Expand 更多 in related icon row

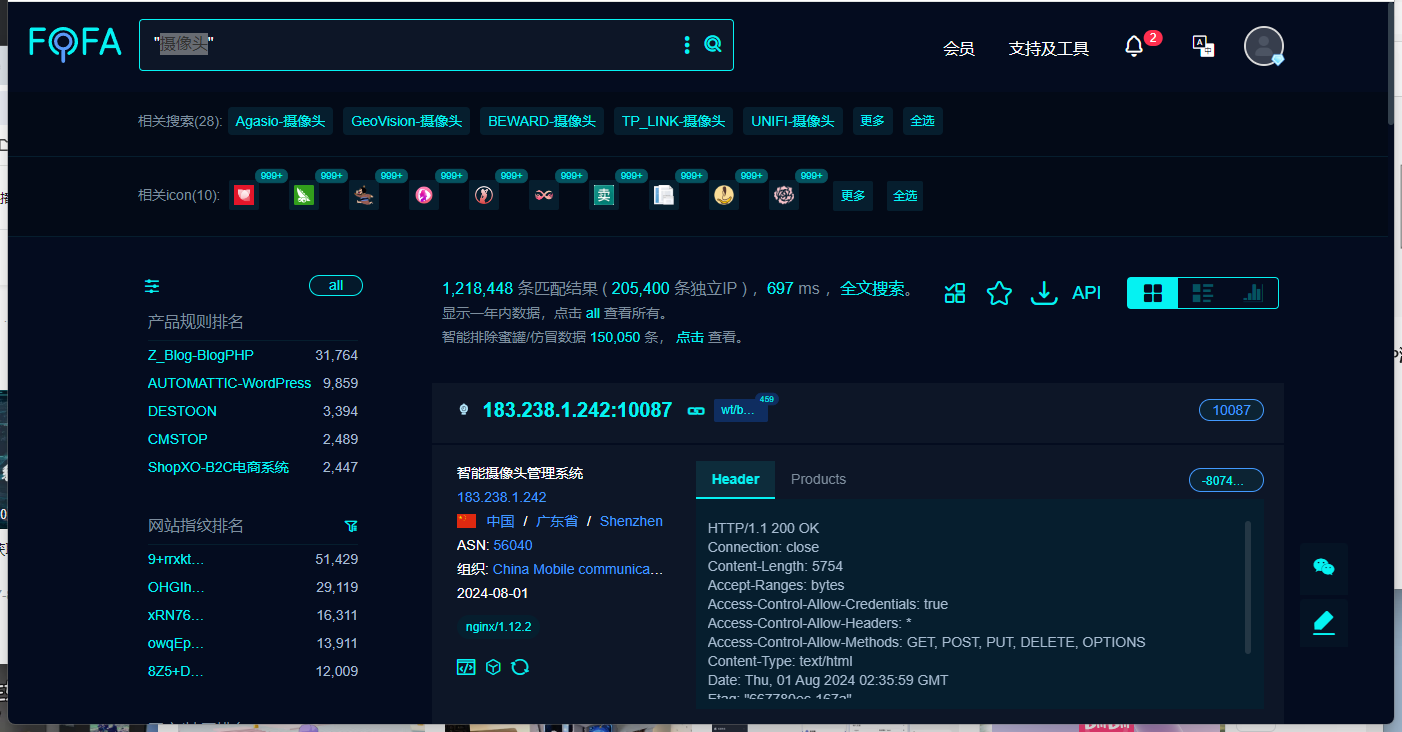click(x=853, y=196)
